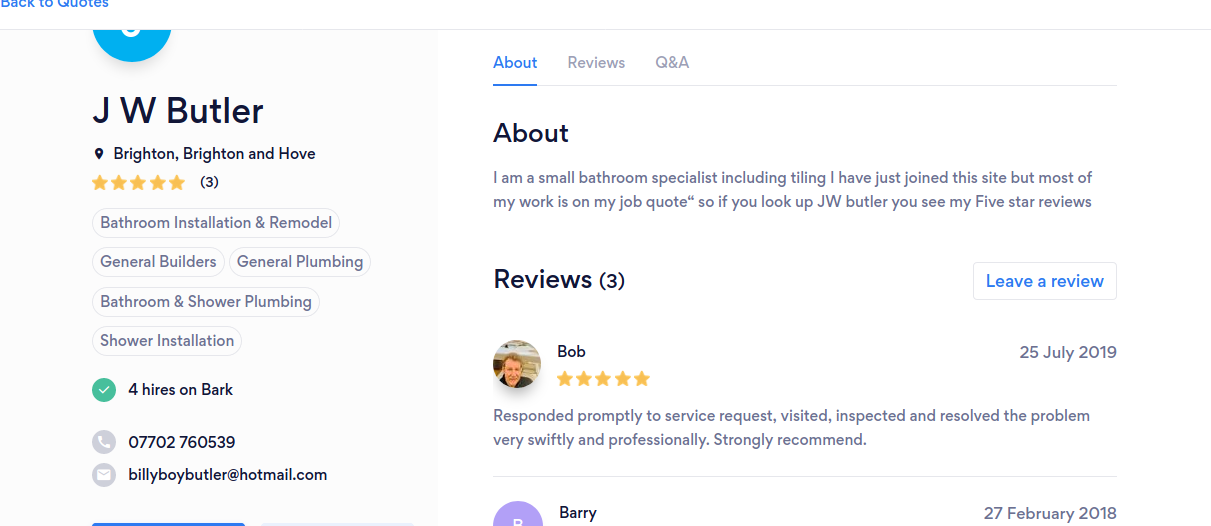The image size is (1211, 526).
Task: Open the Reviews tab
Action: click(x=596, y=63)
